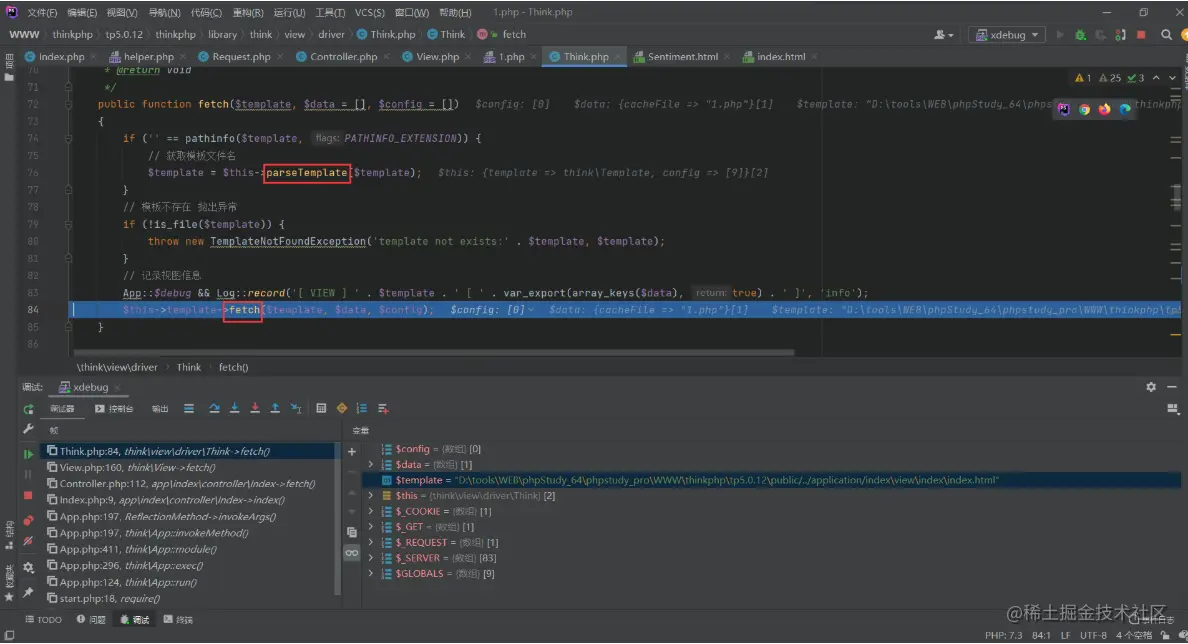Screen dimensions: 1188x644
Task: Click the Show Execution Point icon
Action: click(x=189, y=408)
